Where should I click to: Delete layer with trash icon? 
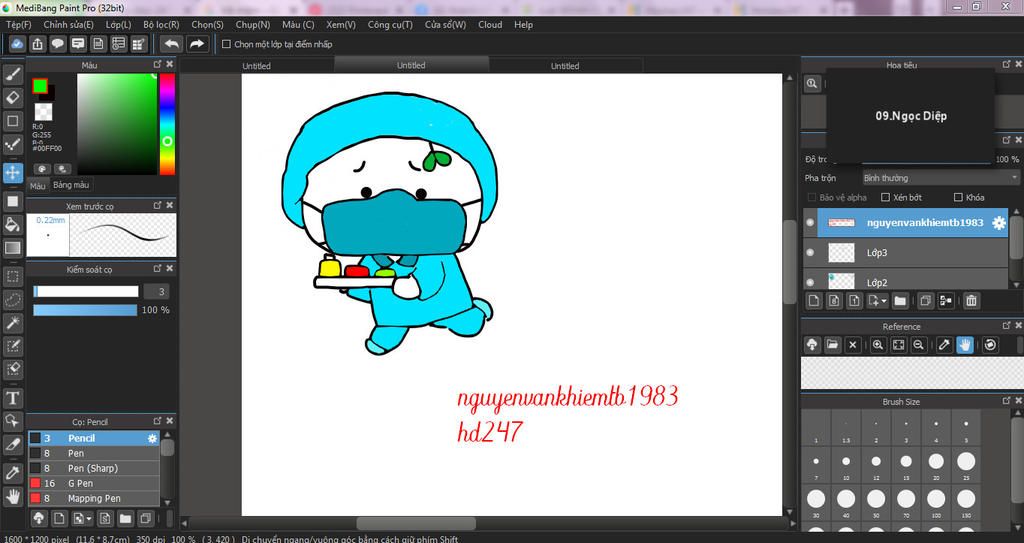[971, 301]
